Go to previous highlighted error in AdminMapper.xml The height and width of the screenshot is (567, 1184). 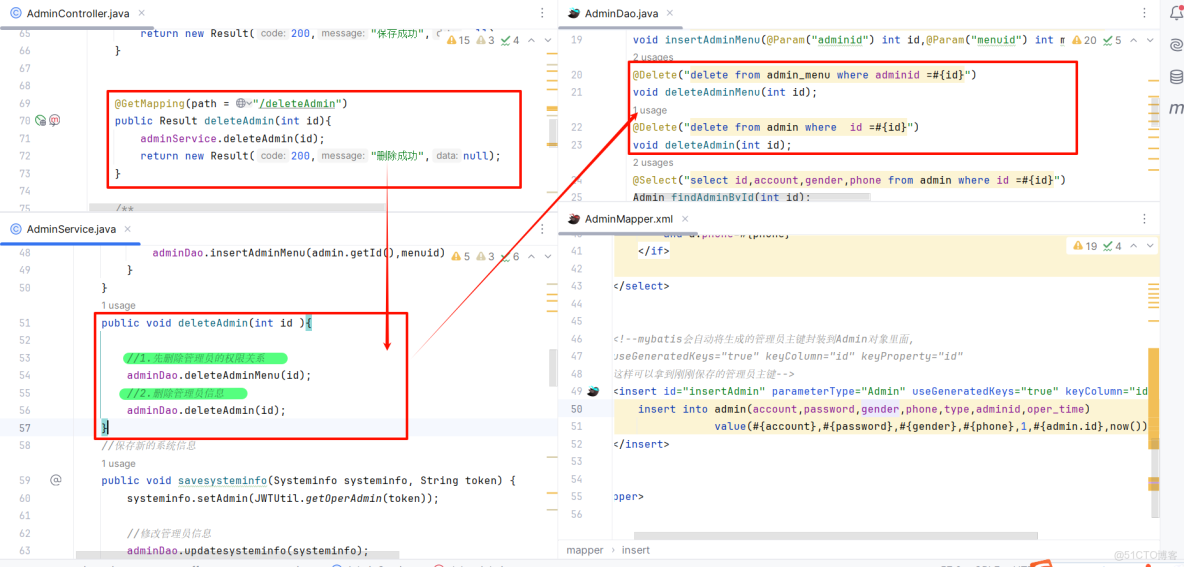click(x=1133, y=246)
